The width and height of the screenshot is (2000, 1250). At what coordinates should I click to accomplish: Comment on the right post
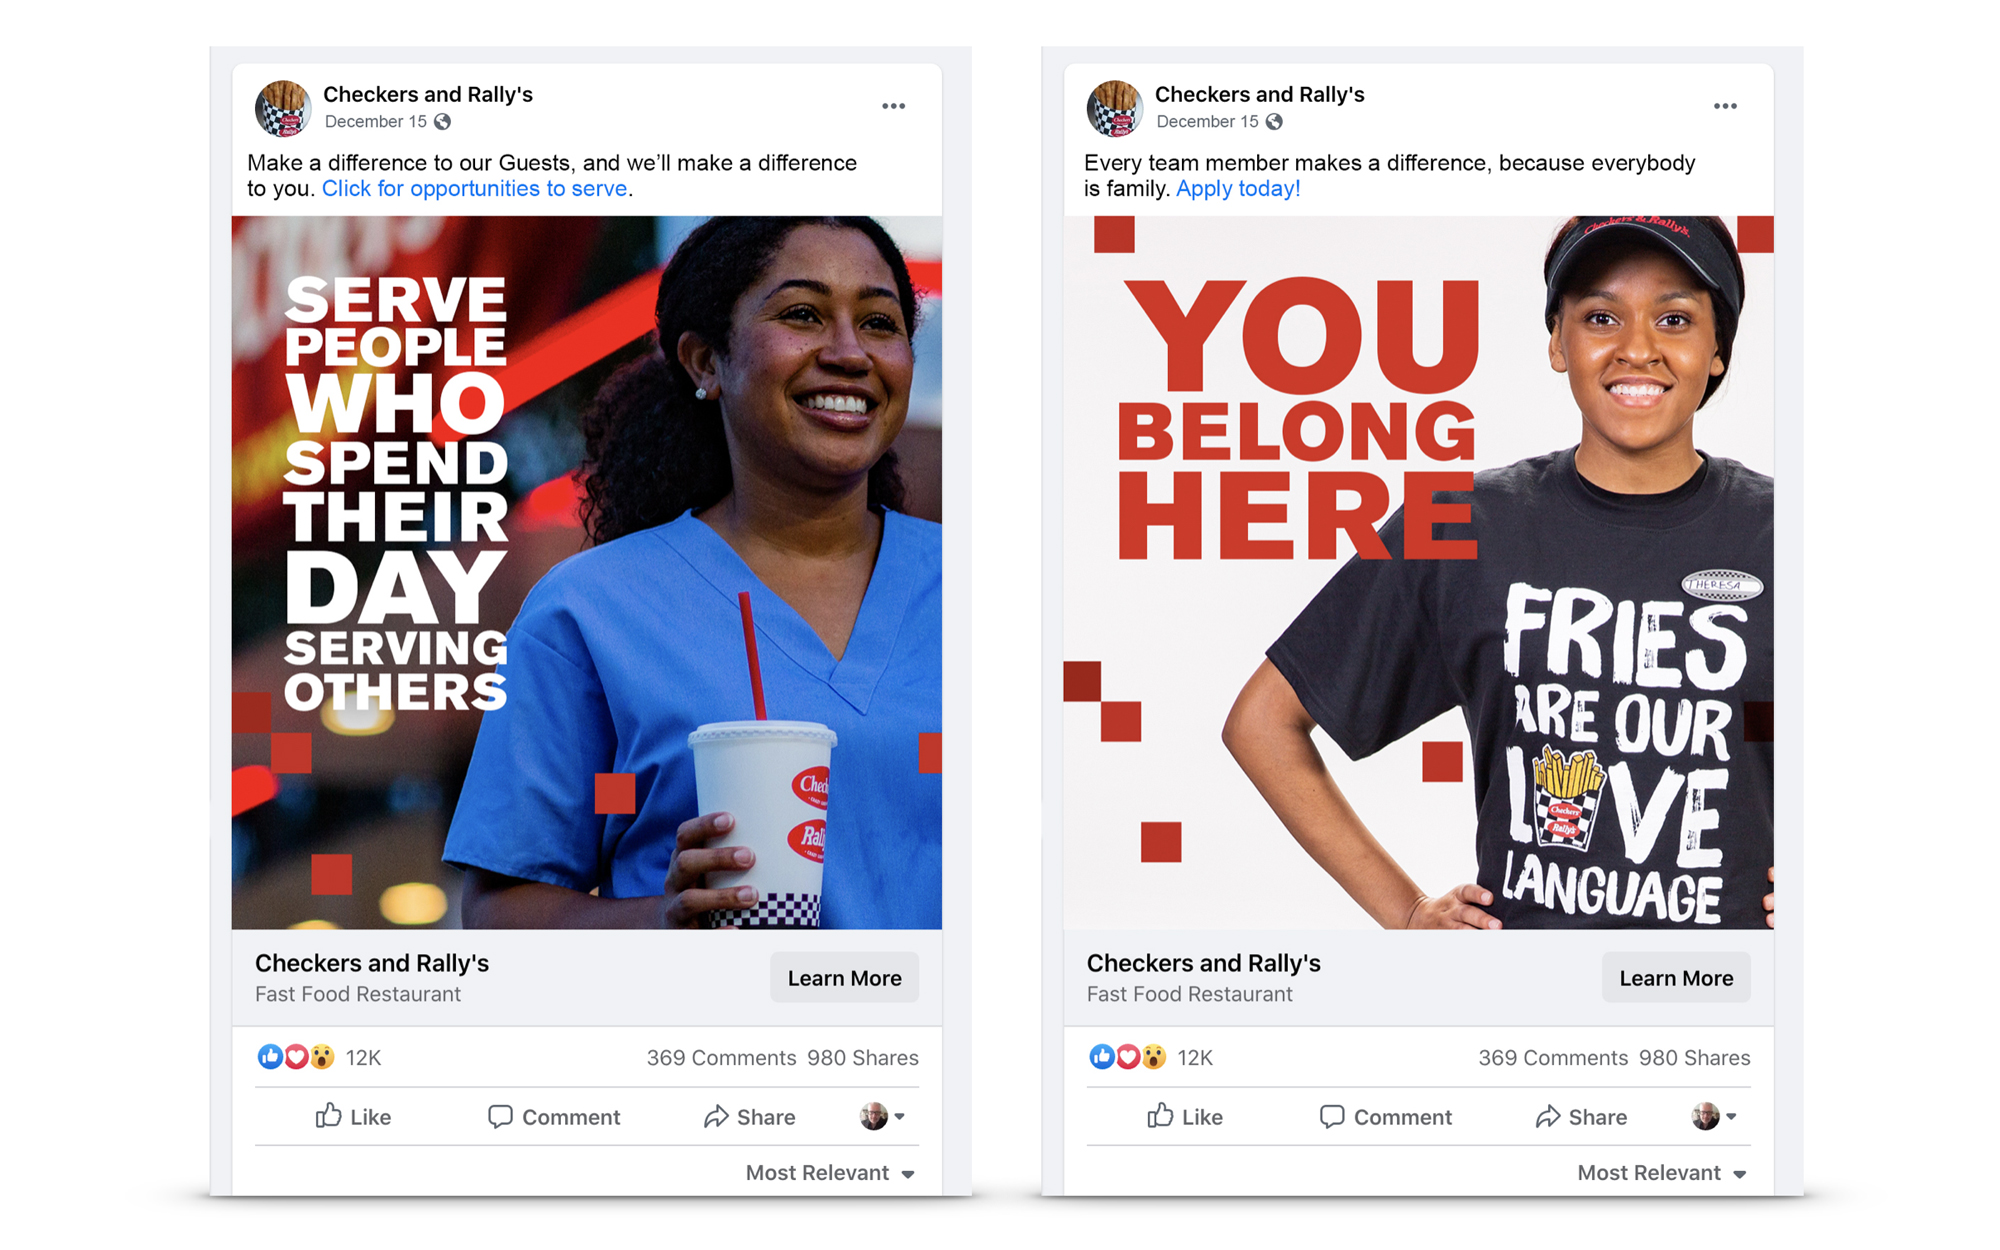point(1386,1116)
